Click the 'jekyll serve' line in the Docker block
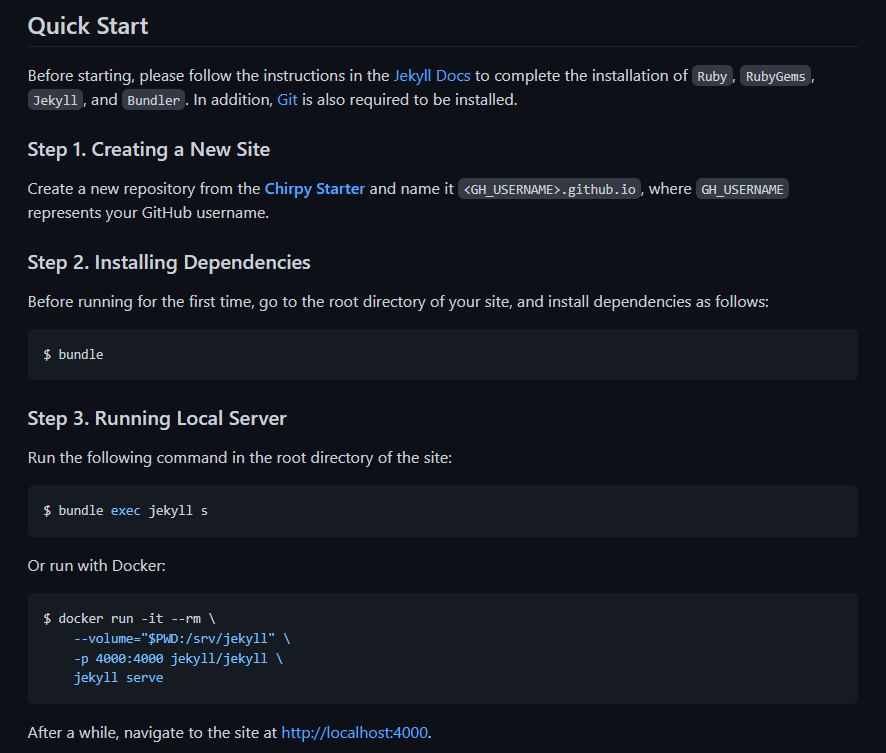 point(118,678)
